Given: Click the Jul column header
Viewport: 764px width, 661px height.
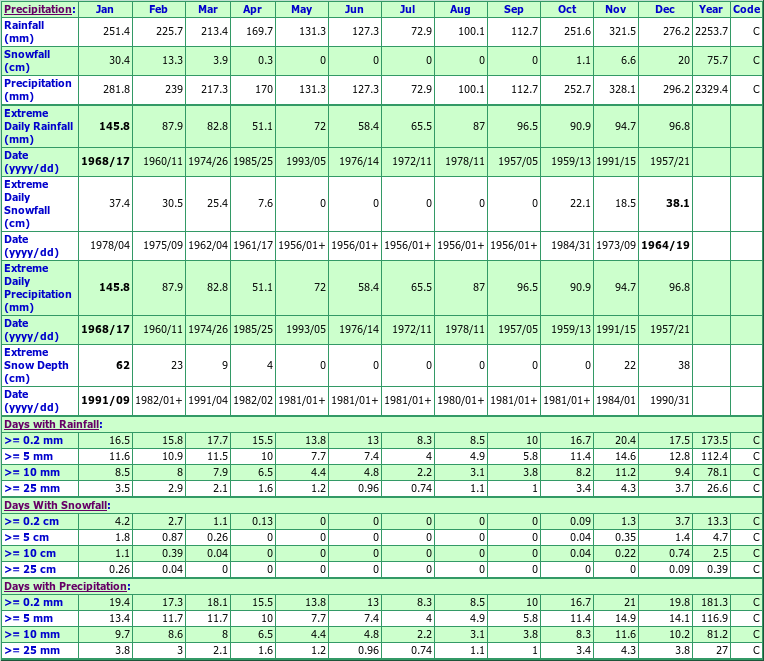Looking at the screenshot, I should click(x=407, y=9).
